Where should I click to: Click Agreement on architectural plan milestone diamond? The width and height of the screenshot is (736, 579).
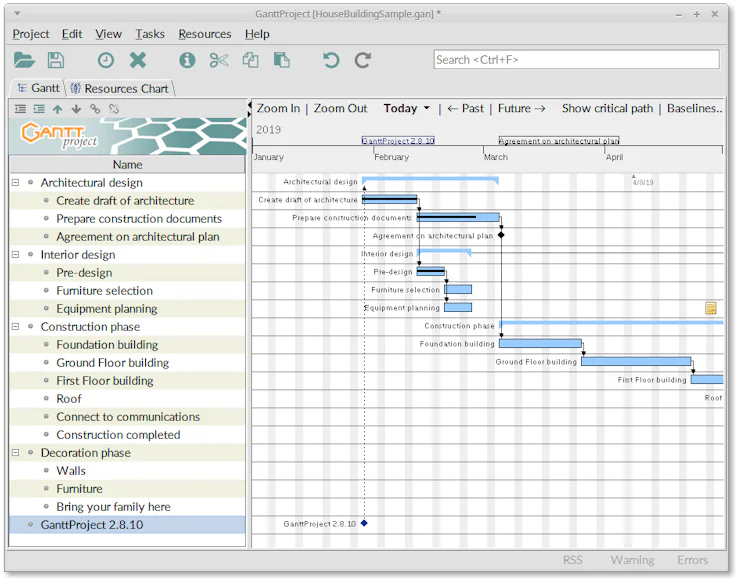(501, 235)
